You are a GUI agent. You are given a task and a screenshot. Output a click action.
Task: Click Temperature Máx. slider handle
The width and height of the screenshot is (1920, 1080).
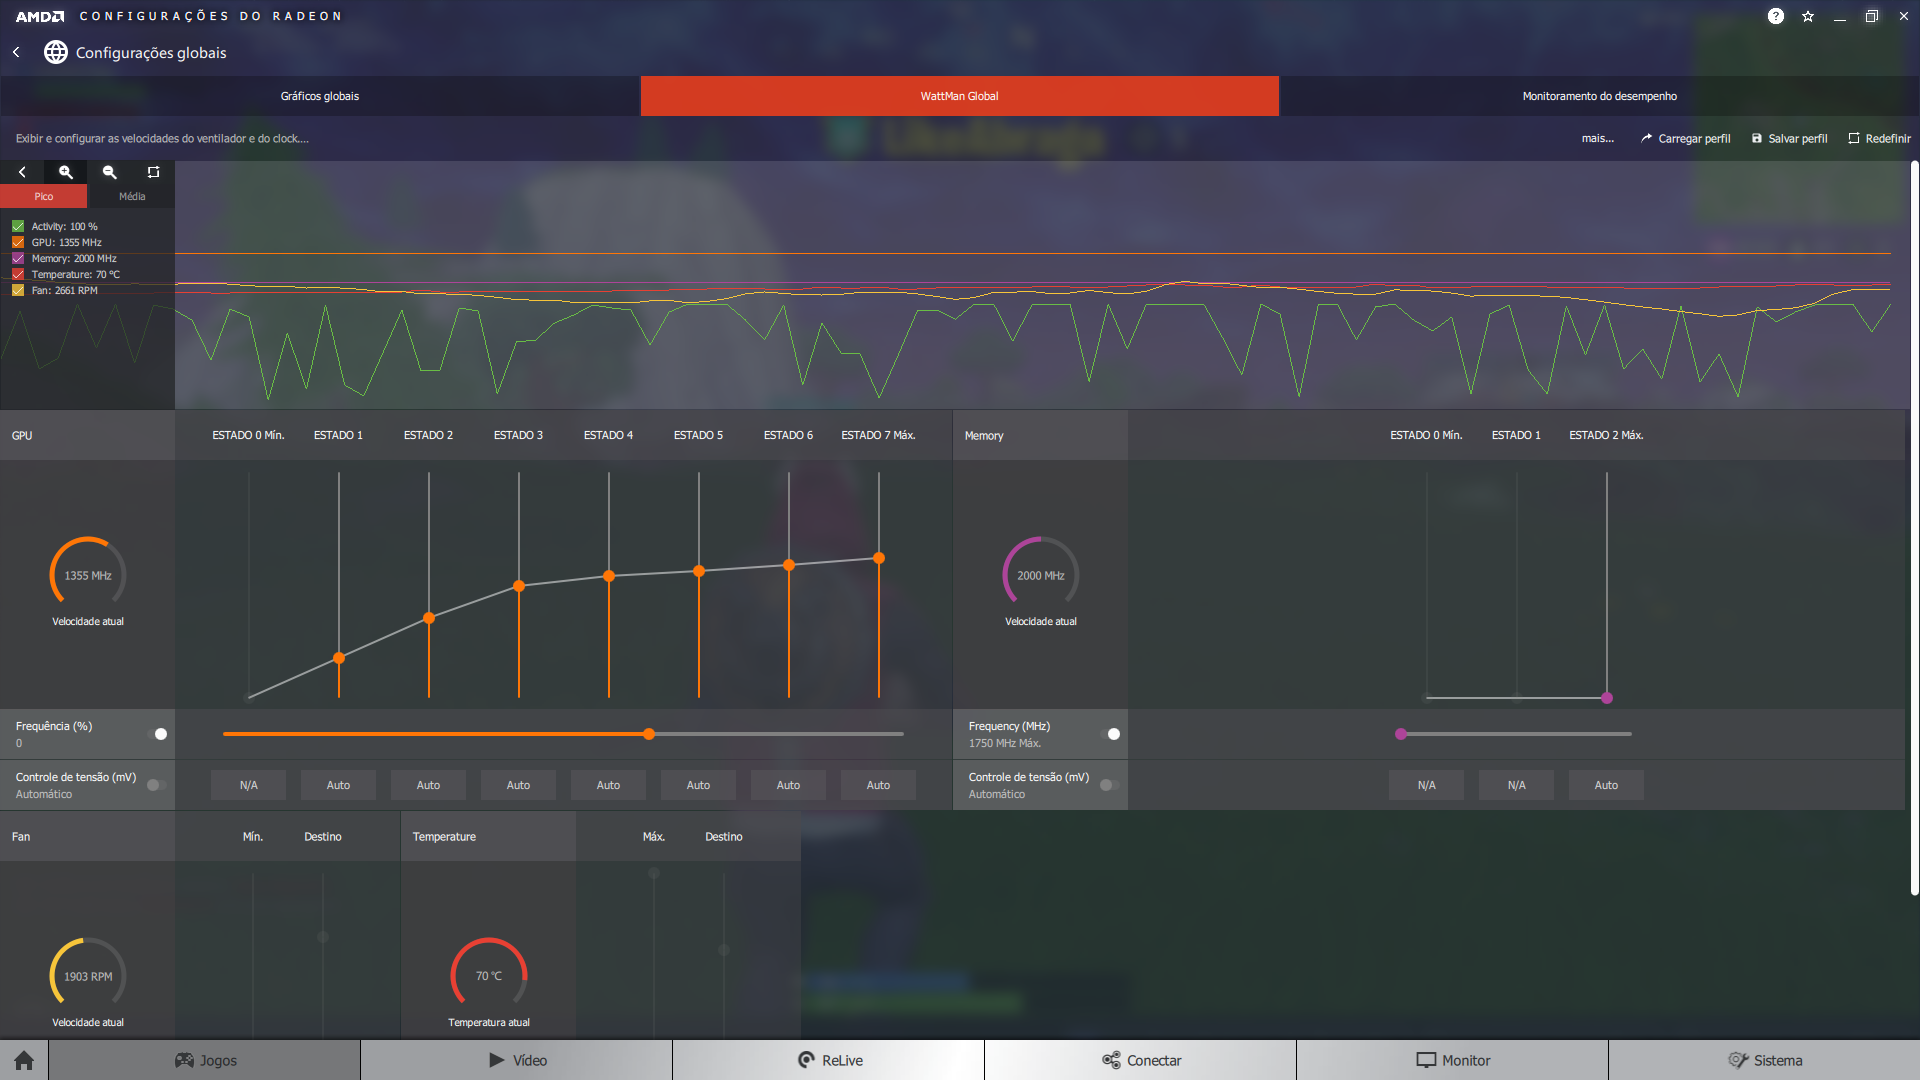coord(654,873)
